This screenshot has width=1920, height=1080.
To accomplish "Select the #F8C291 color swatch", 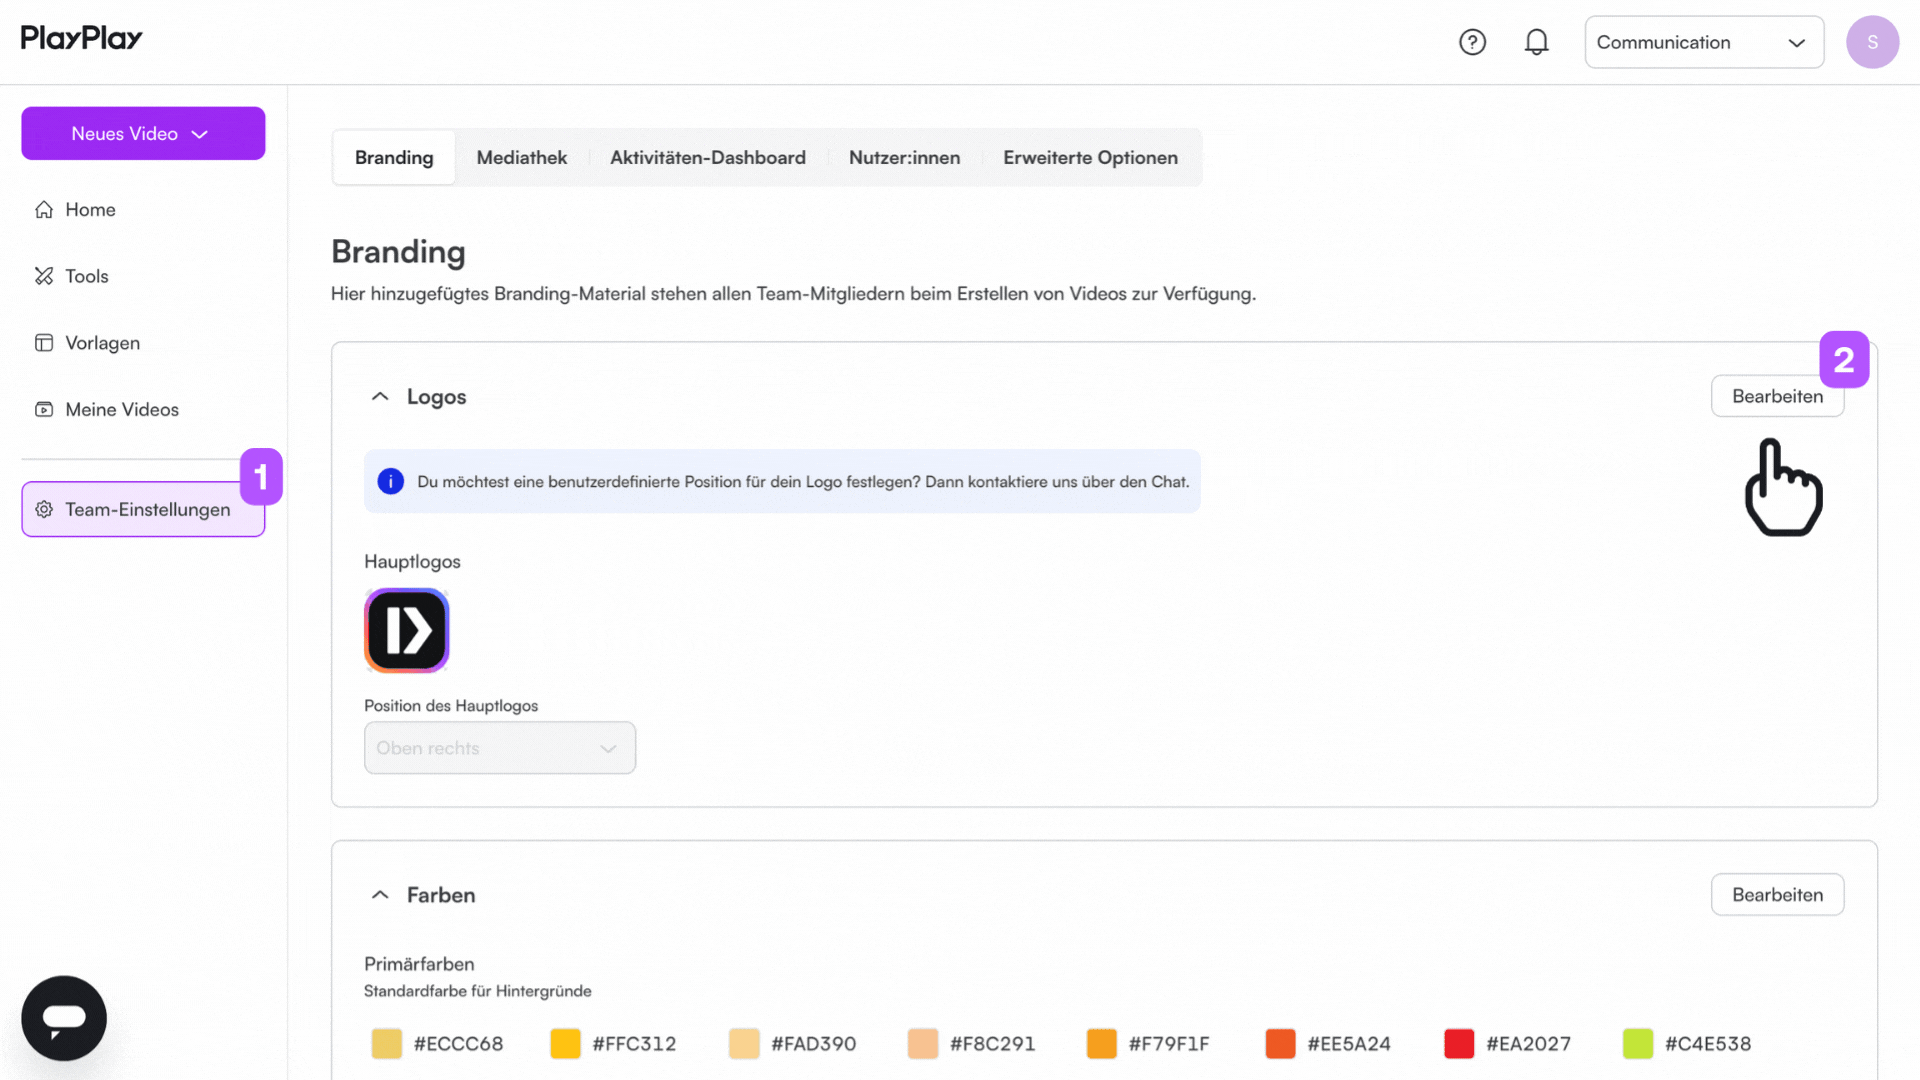I will click(923, 1044).
